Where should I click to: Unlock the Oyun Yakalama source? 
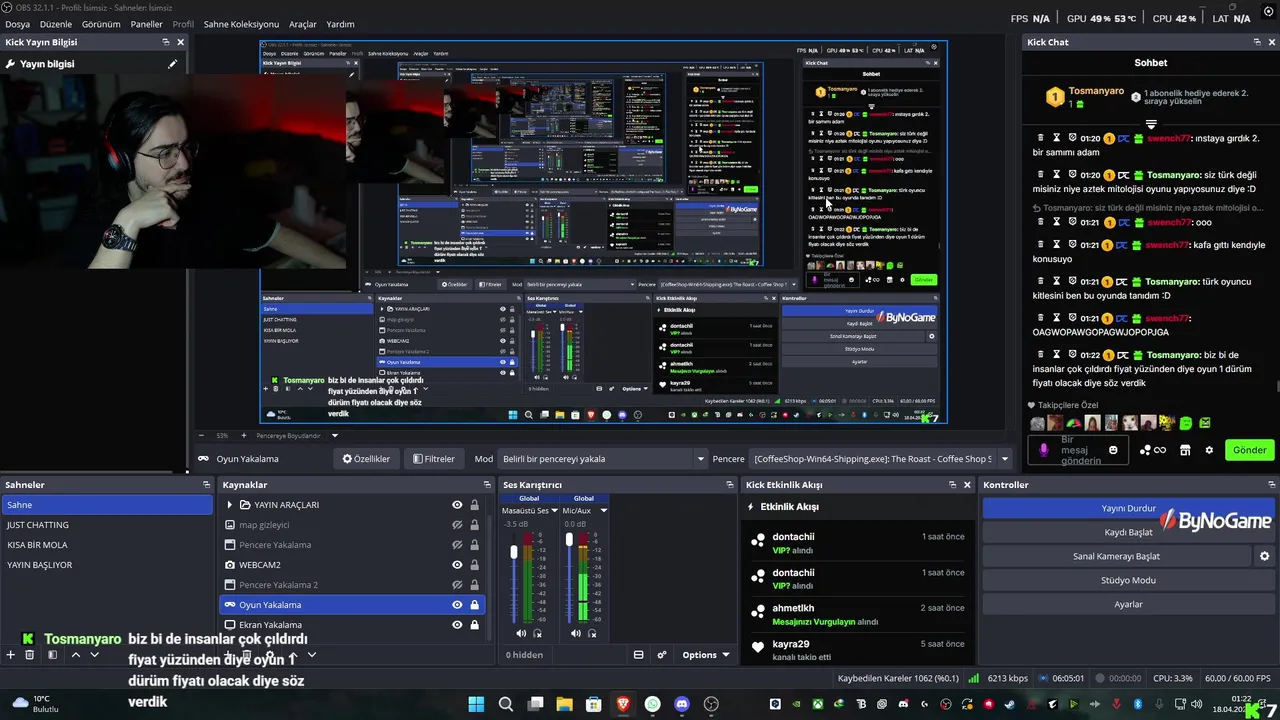click(x=474, y=605)
